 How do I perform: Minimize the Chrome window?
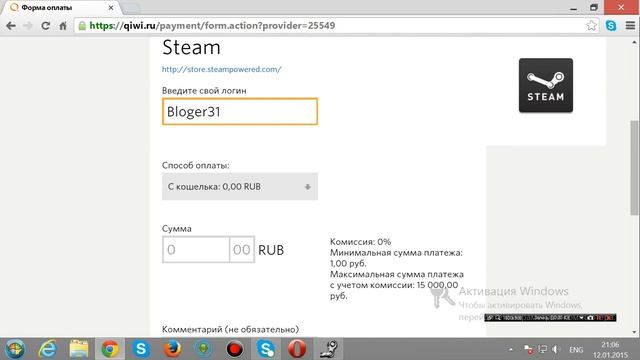[573, 8]
